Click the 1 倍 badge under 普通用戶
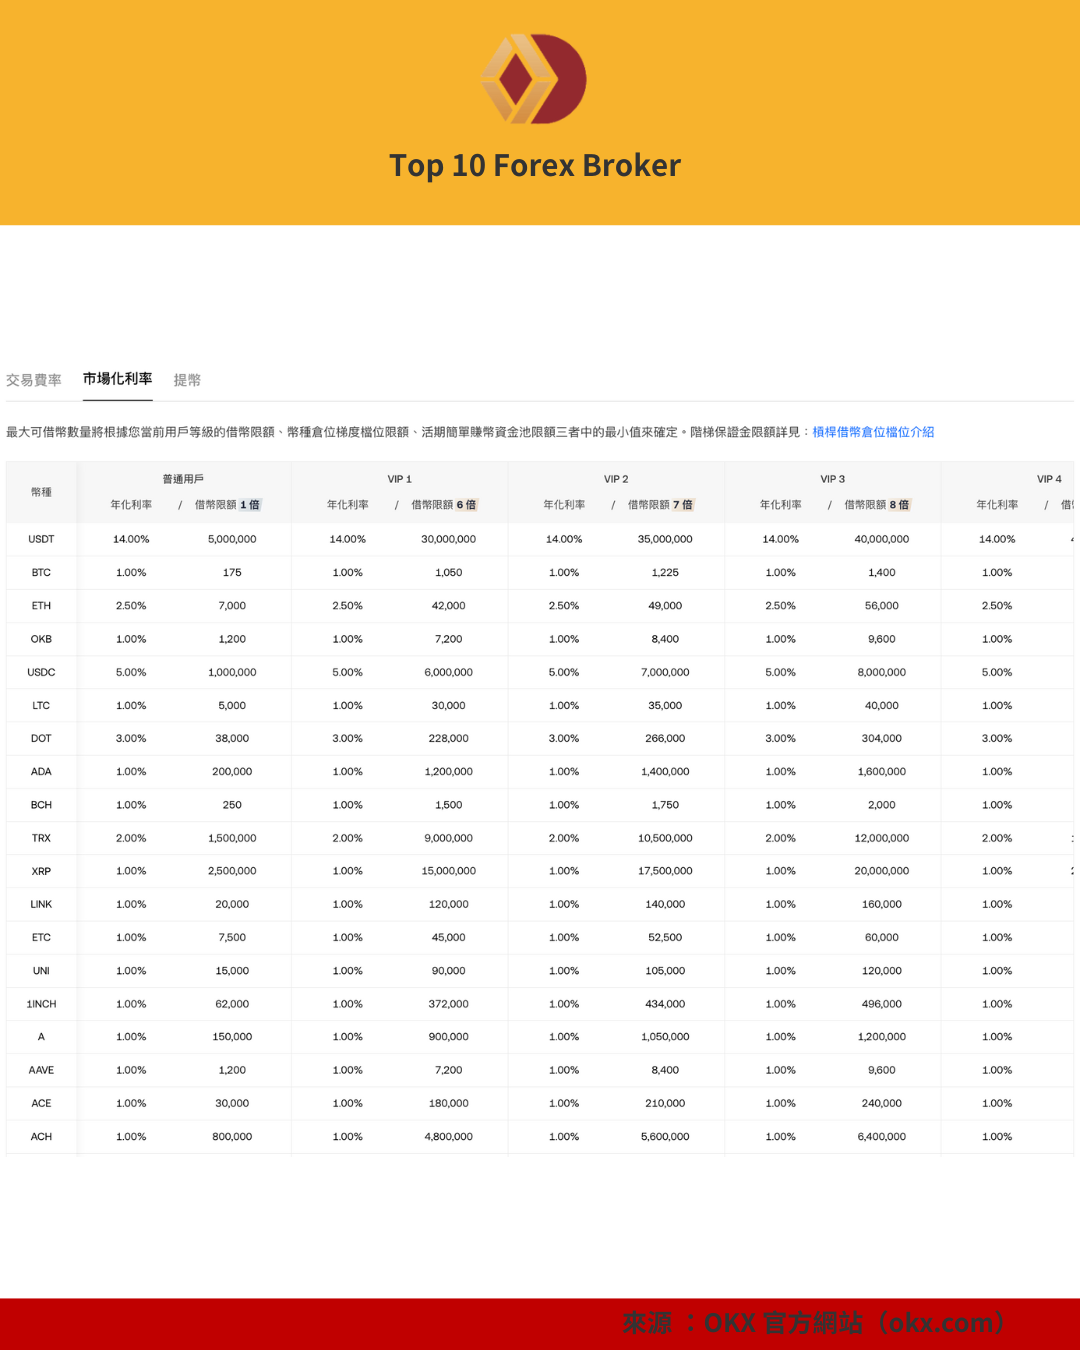 click(x=250, y=505)
